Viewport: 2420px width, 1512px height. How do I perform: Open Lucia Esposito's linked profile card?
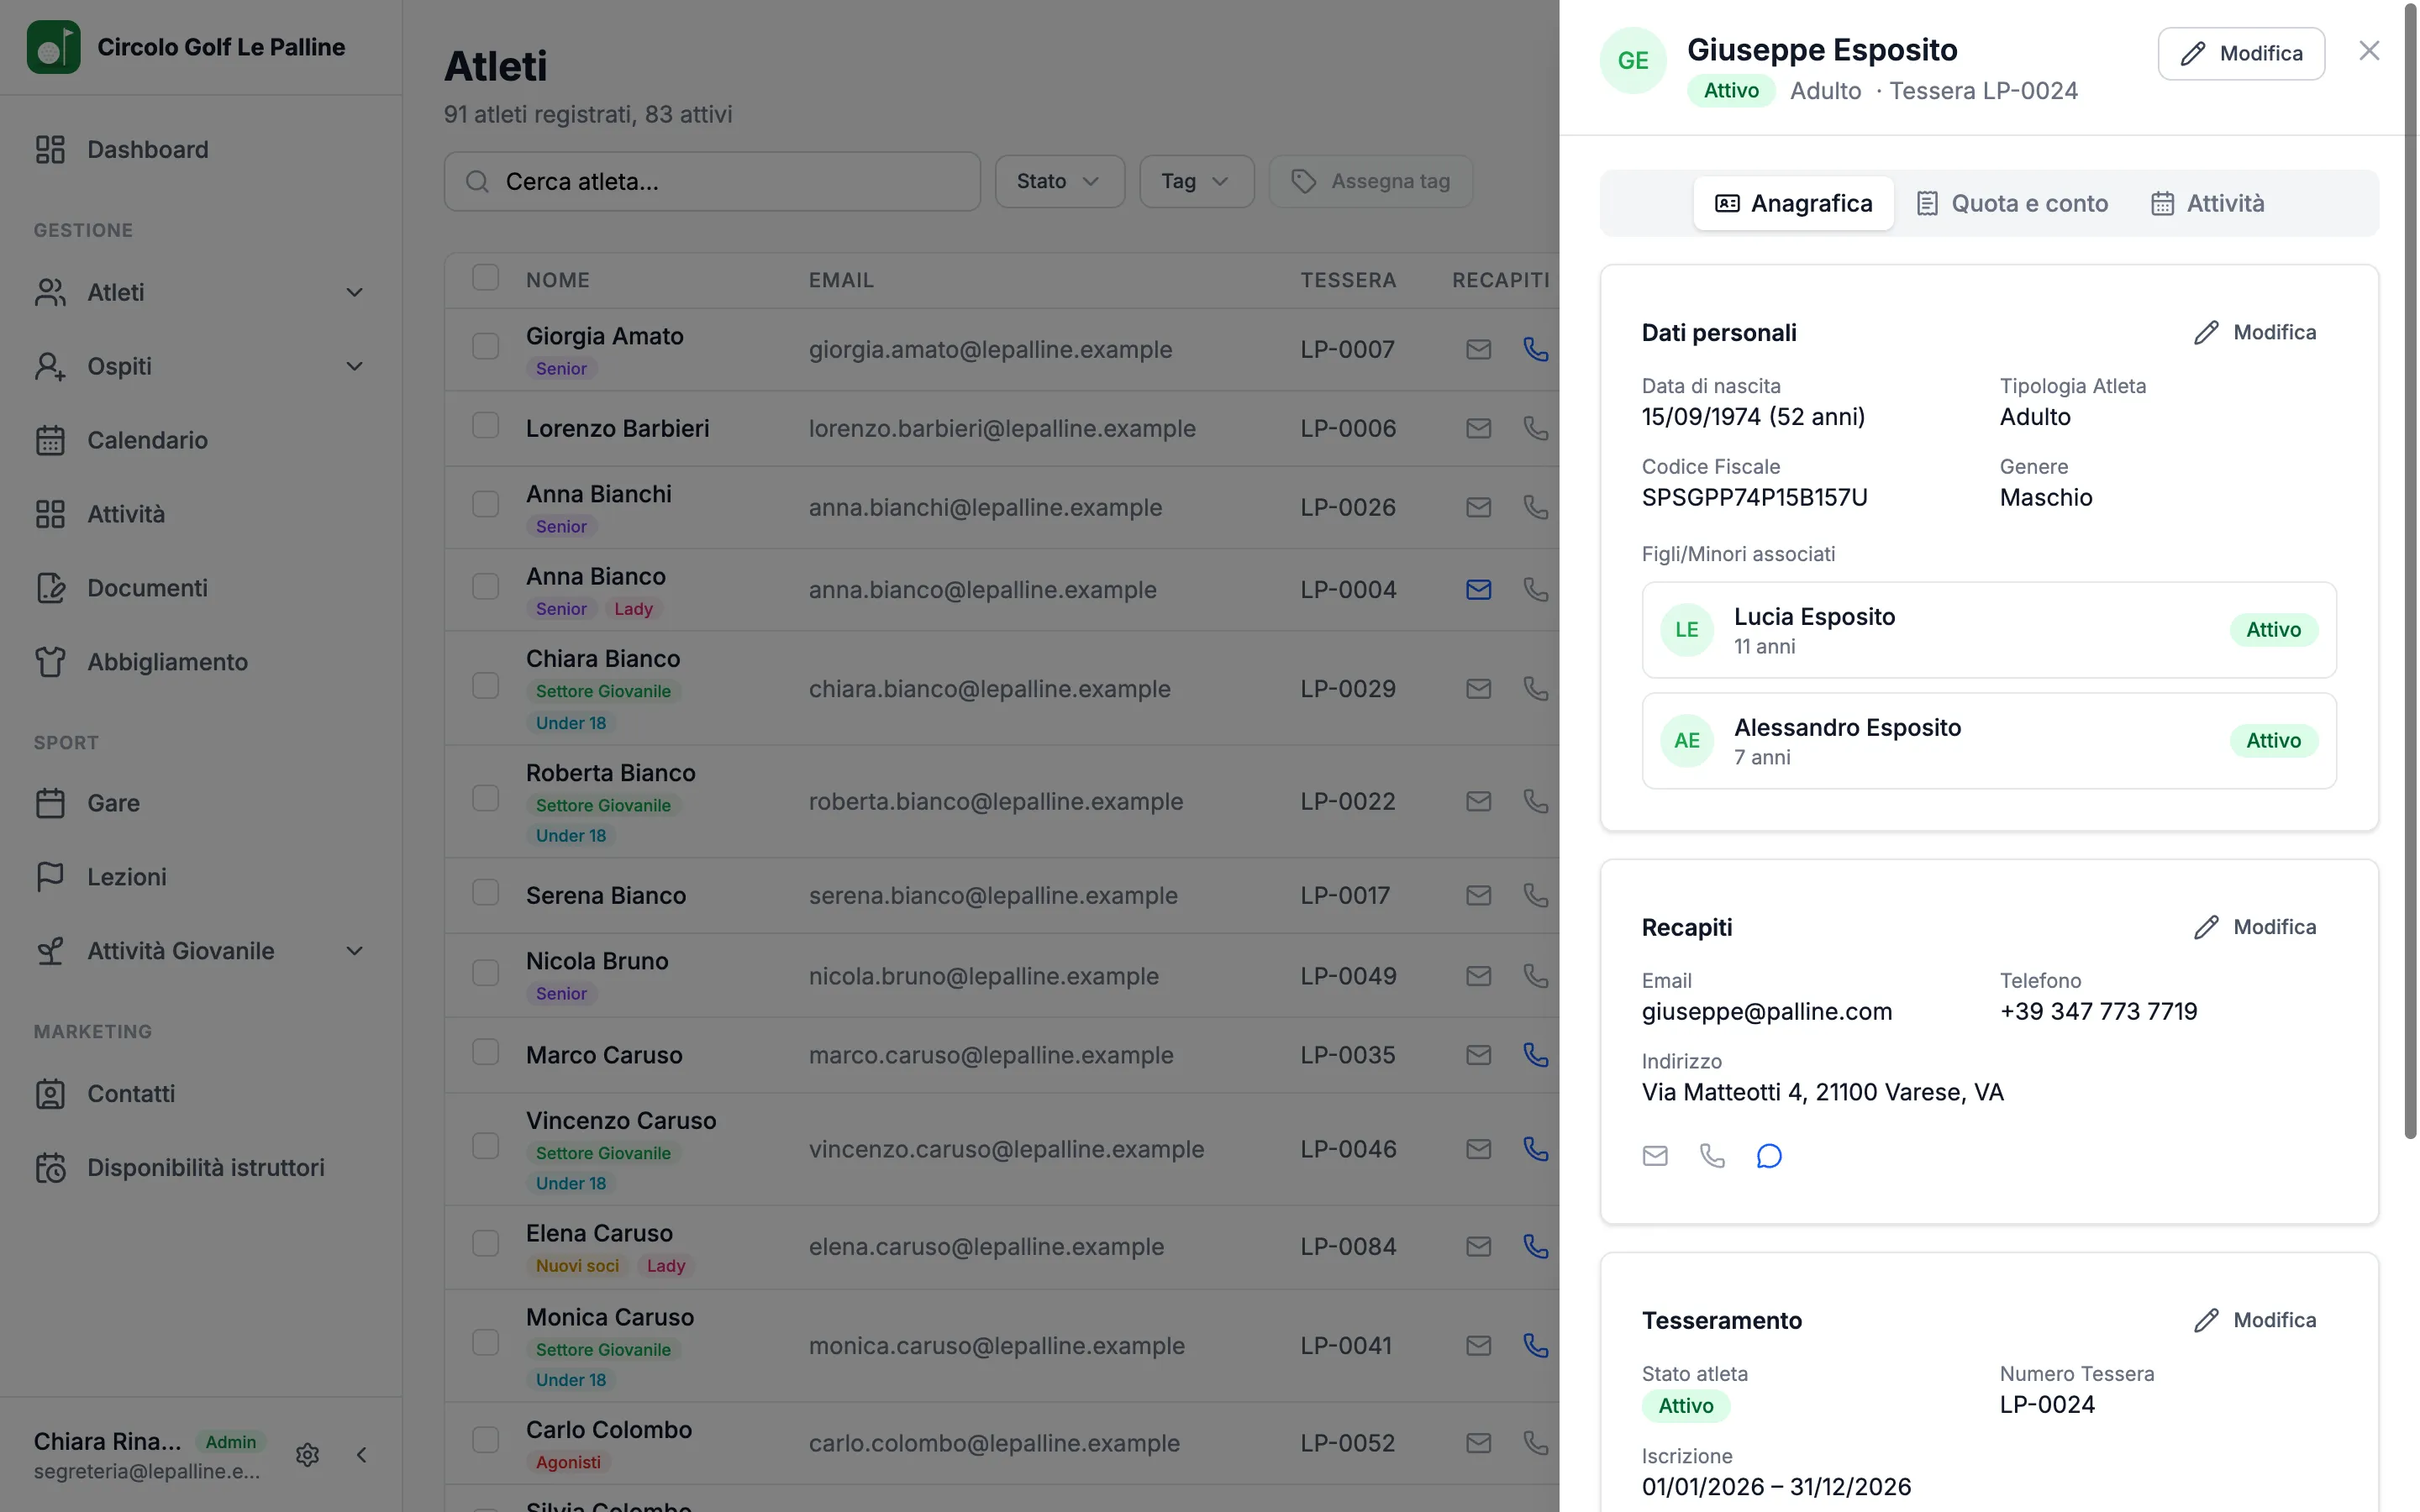point(1988,630)
